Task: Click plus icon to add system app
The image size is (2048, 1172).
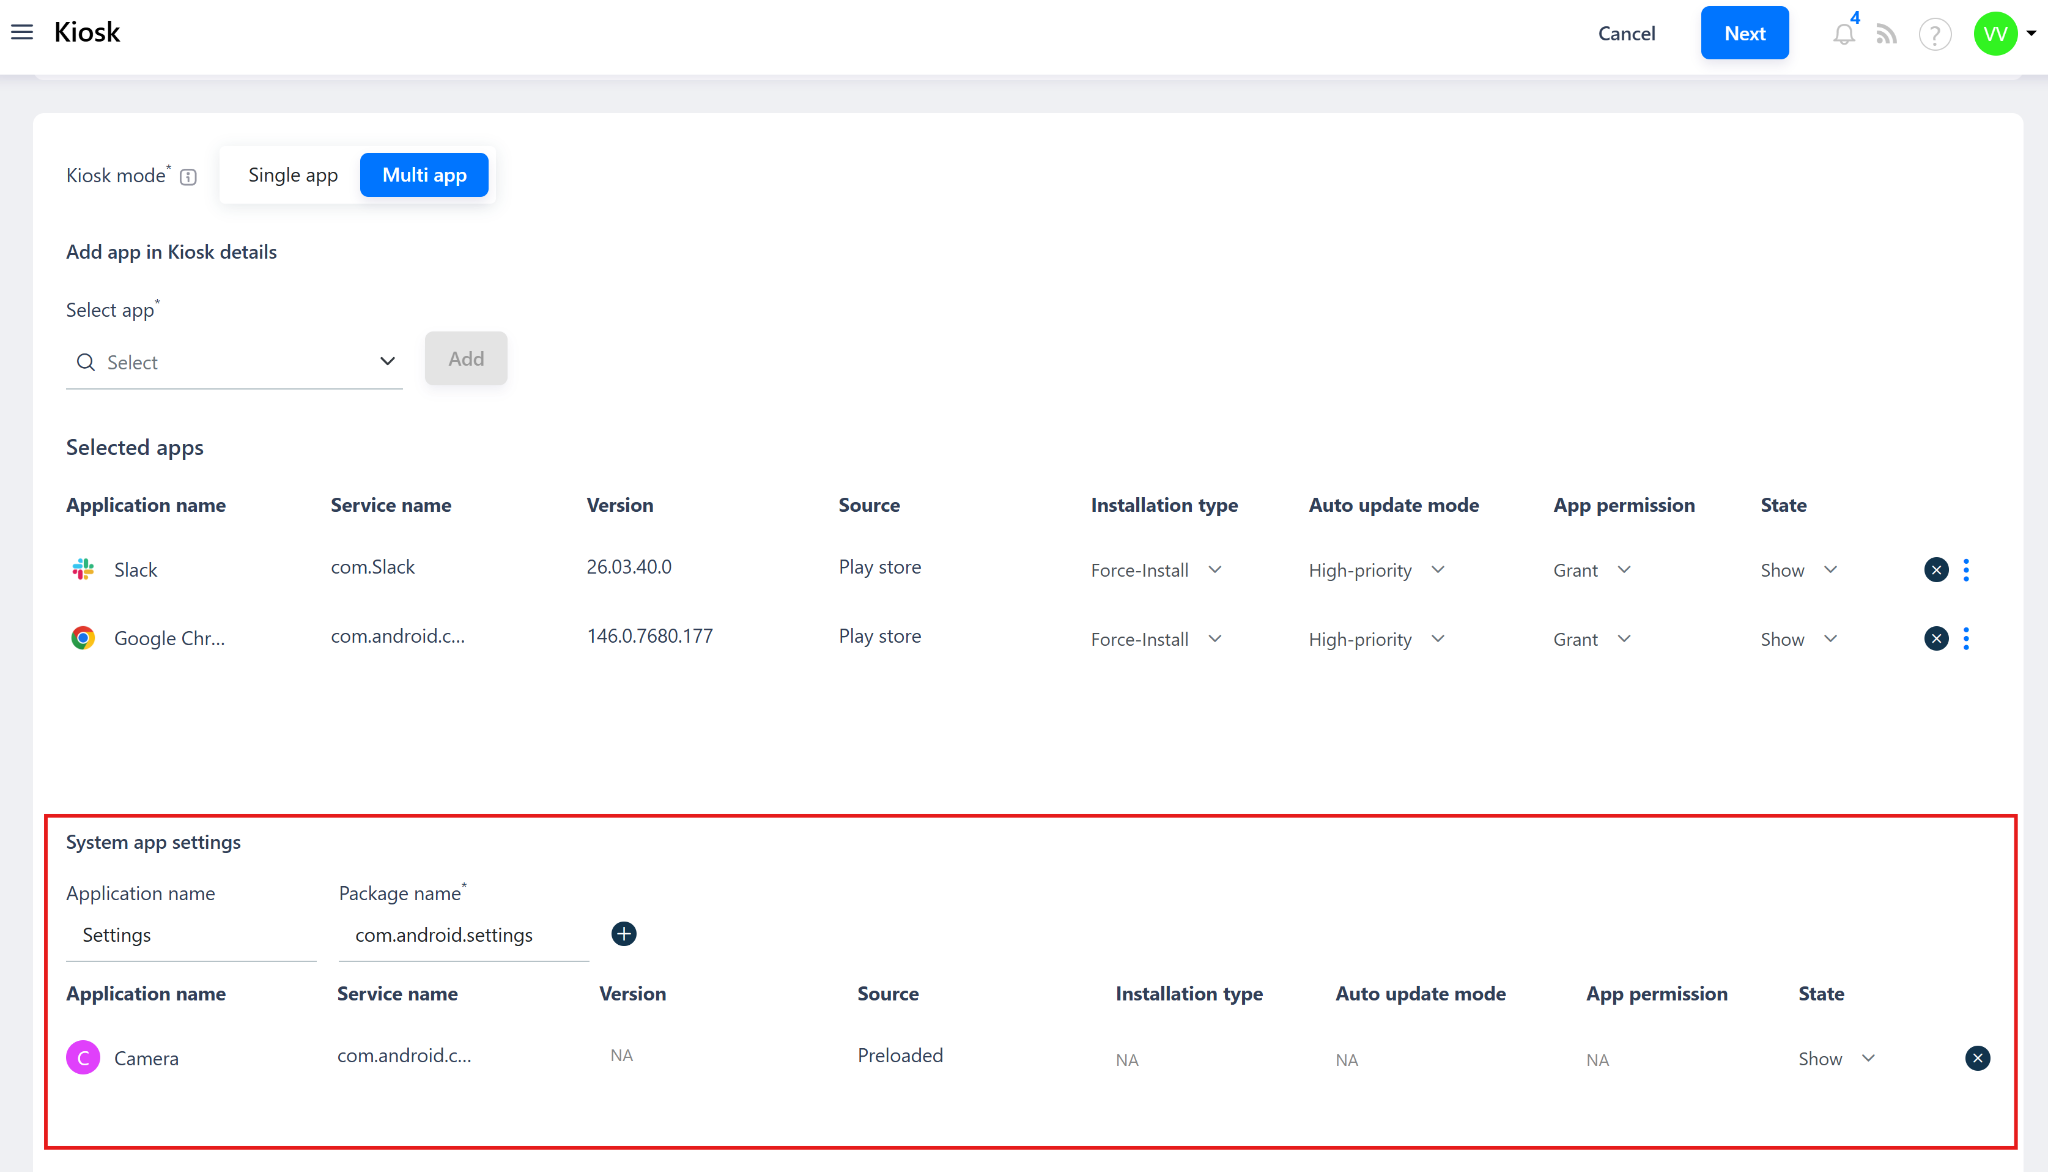Action: 624,934
